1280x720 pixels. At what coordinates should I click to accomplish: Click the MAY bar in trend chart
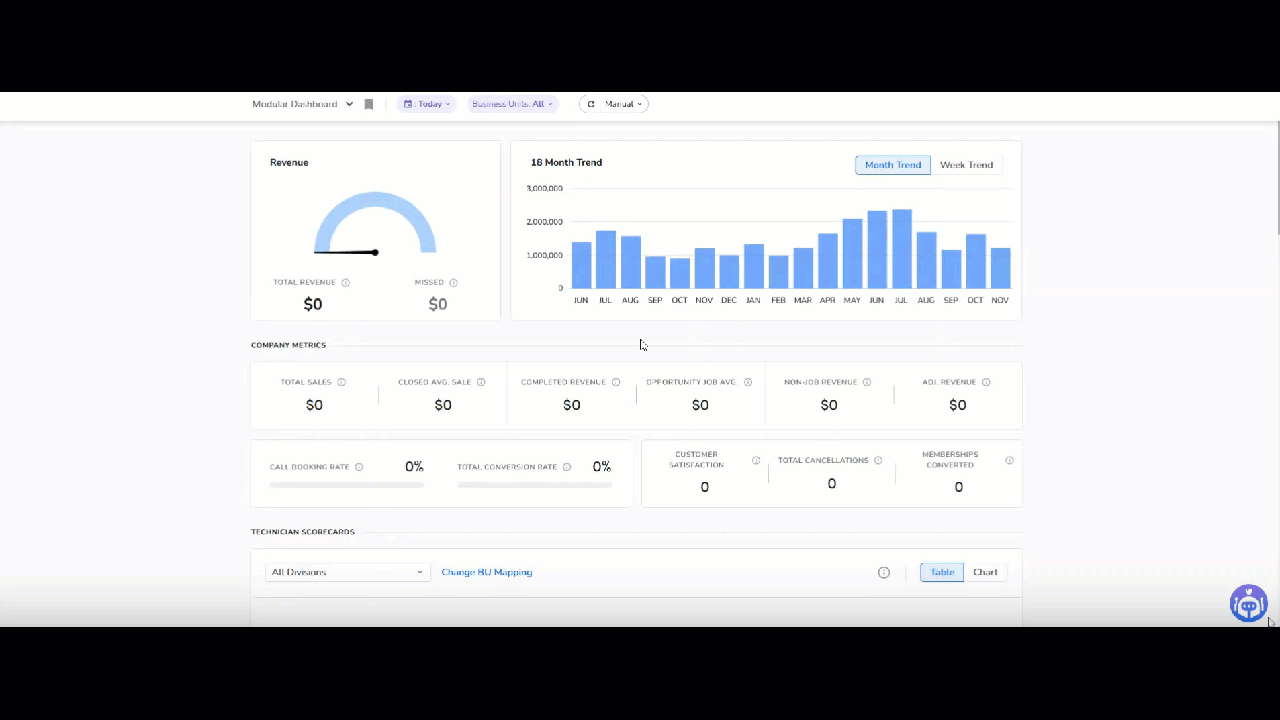852,254
